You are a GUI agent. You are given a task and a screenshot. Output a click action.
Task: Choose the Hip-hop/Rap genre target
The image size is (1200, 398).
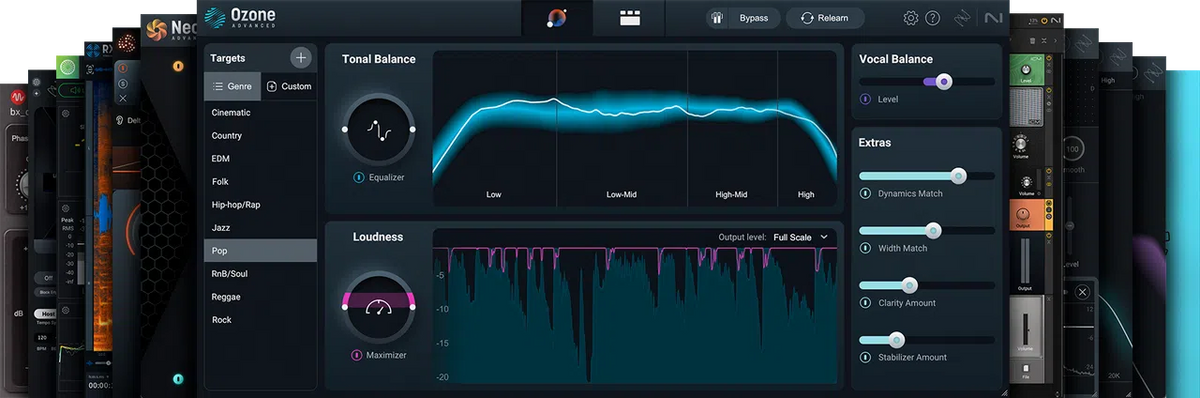[260, 204]
